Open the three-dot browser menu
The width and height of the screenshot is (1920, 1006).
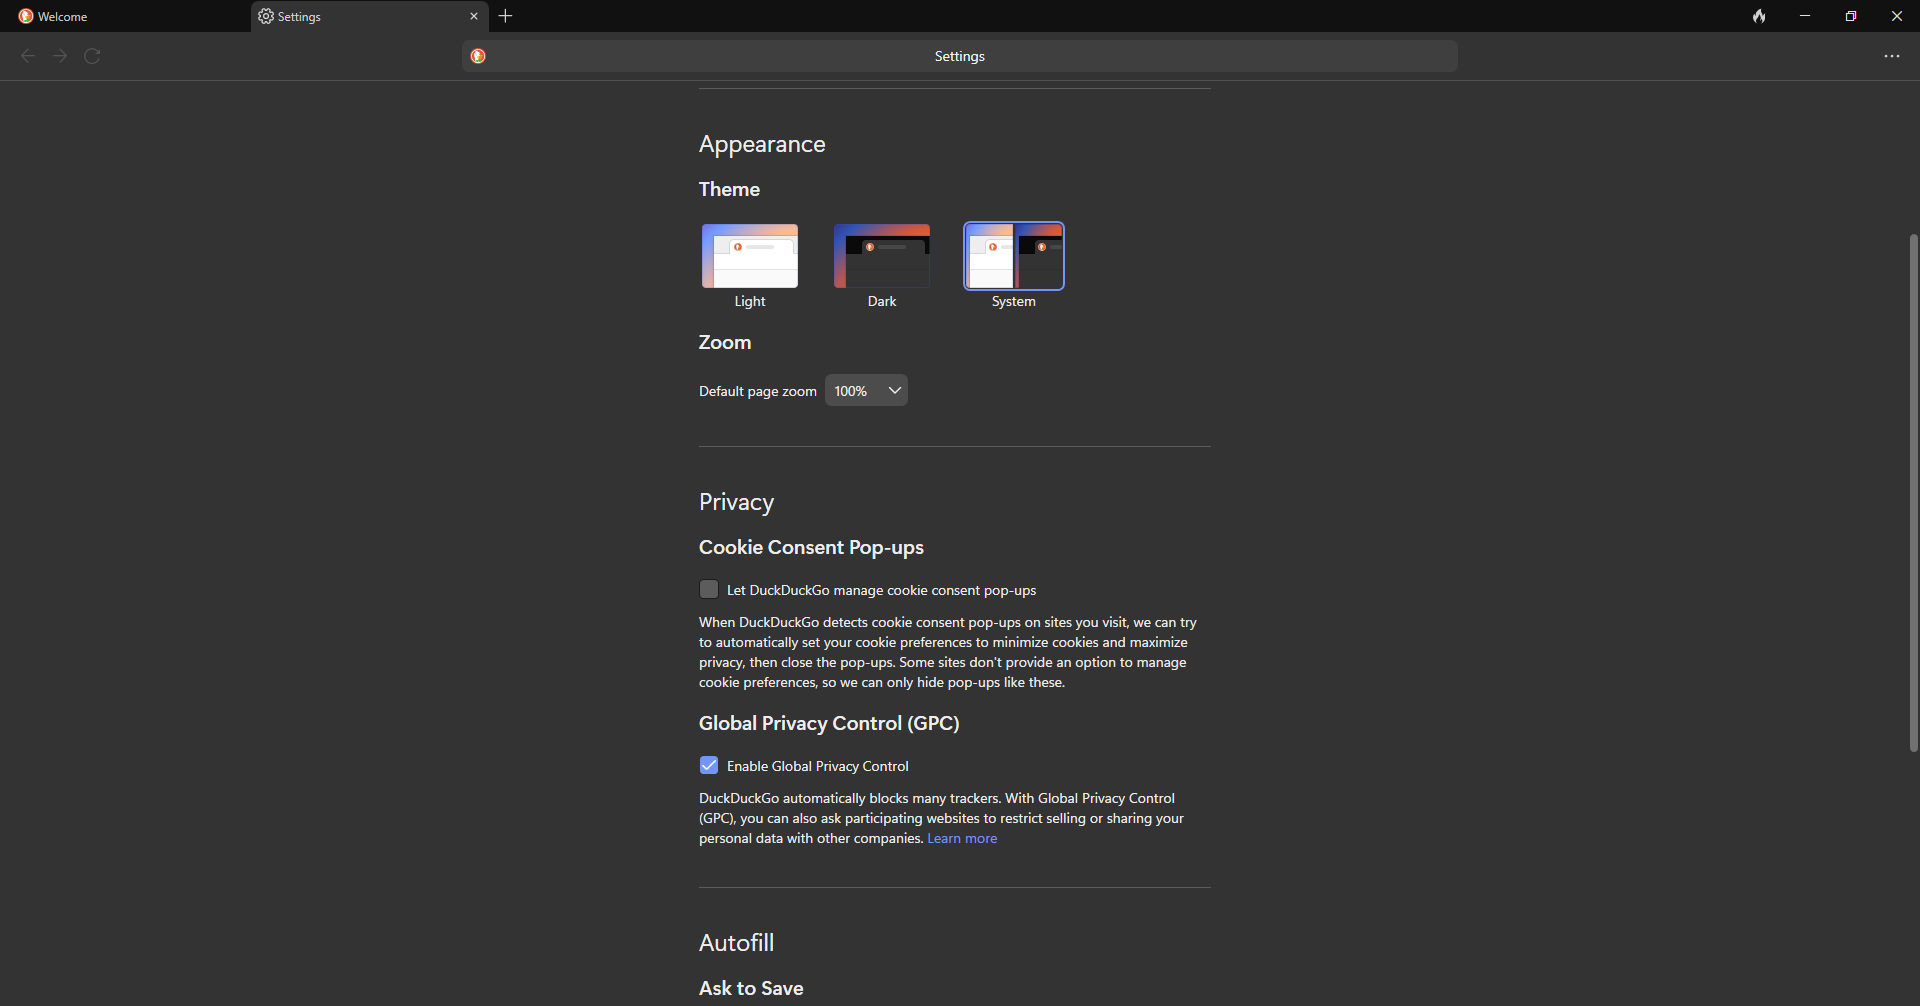point(1892,56)
